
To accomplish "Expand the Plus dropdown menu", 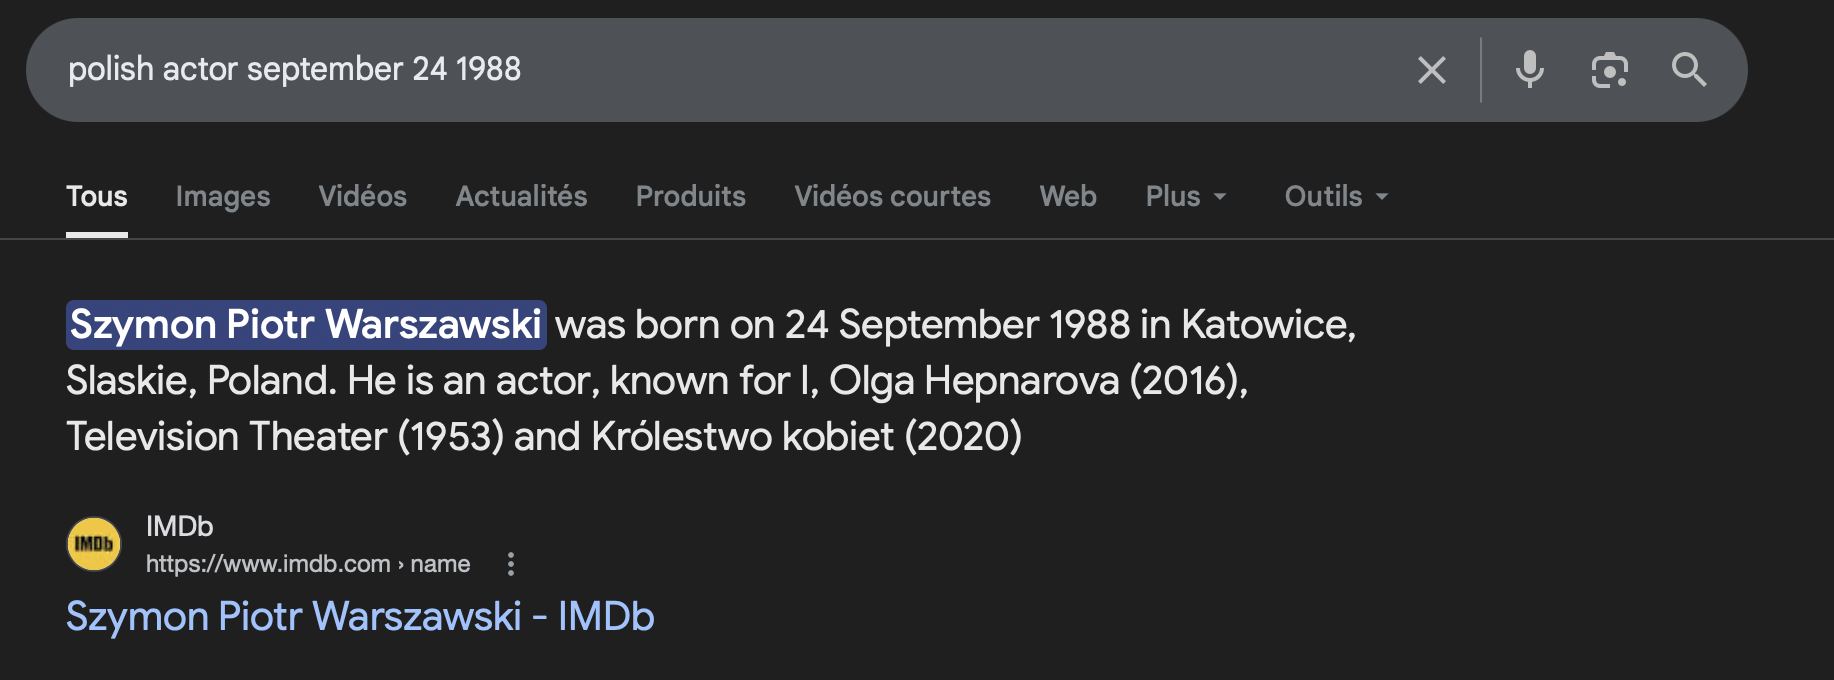I will (1186, 196).
